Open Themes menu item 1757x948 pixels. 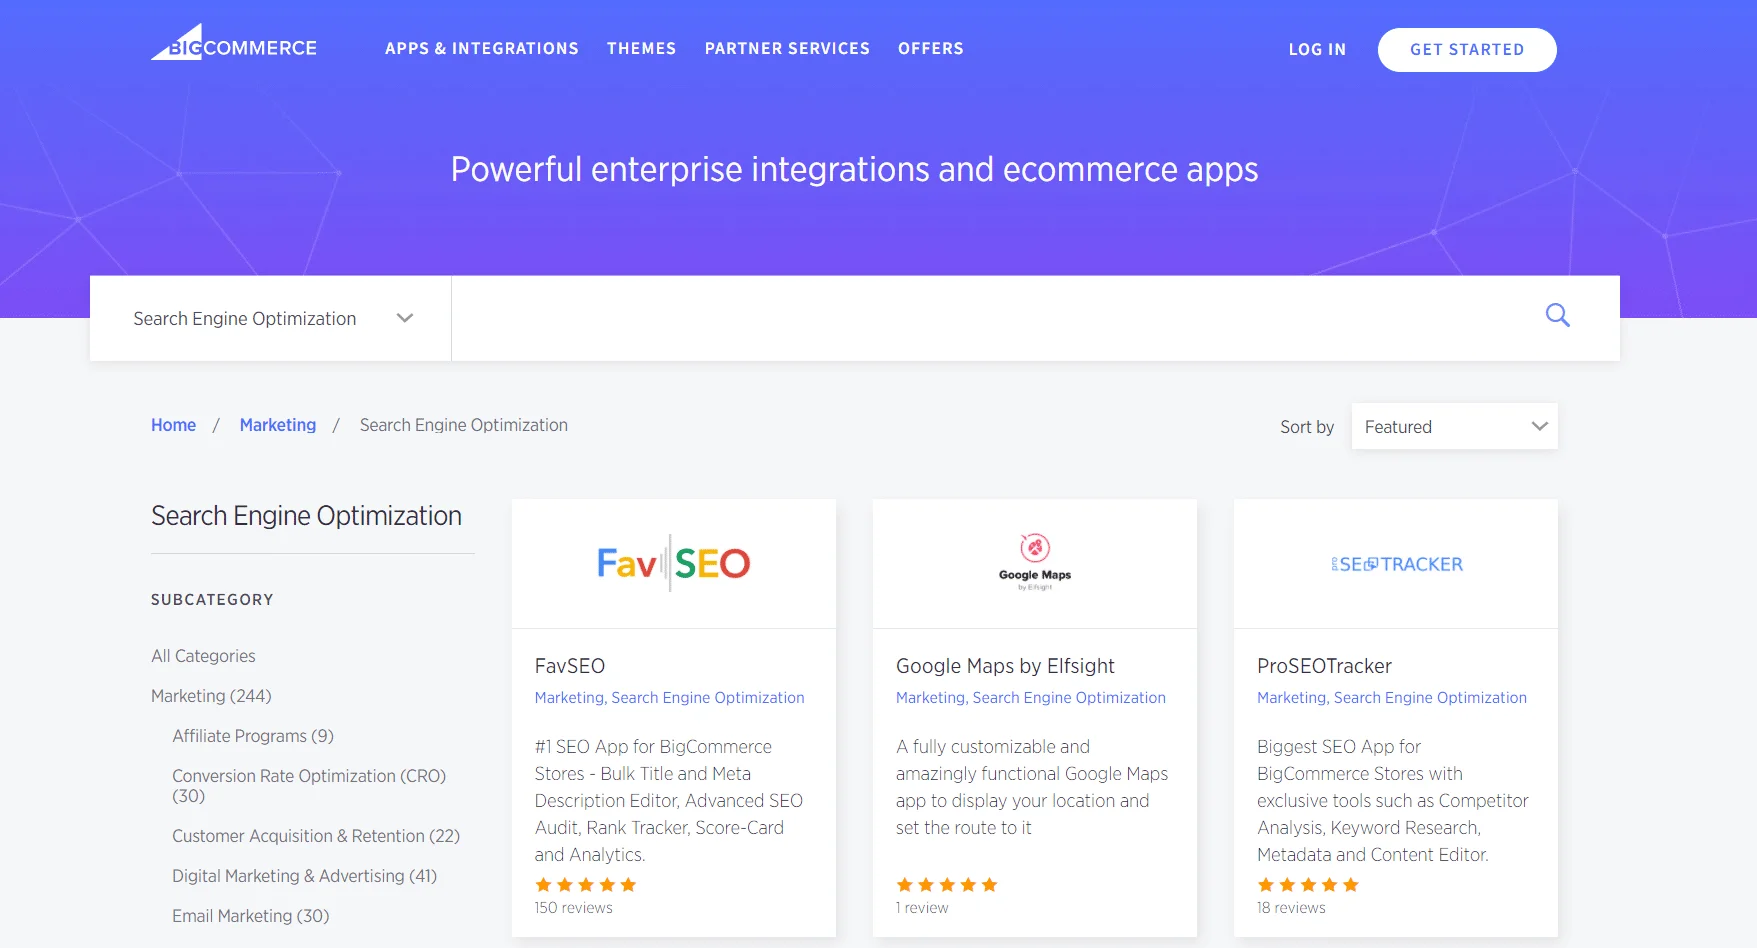[x=641, y=48]
